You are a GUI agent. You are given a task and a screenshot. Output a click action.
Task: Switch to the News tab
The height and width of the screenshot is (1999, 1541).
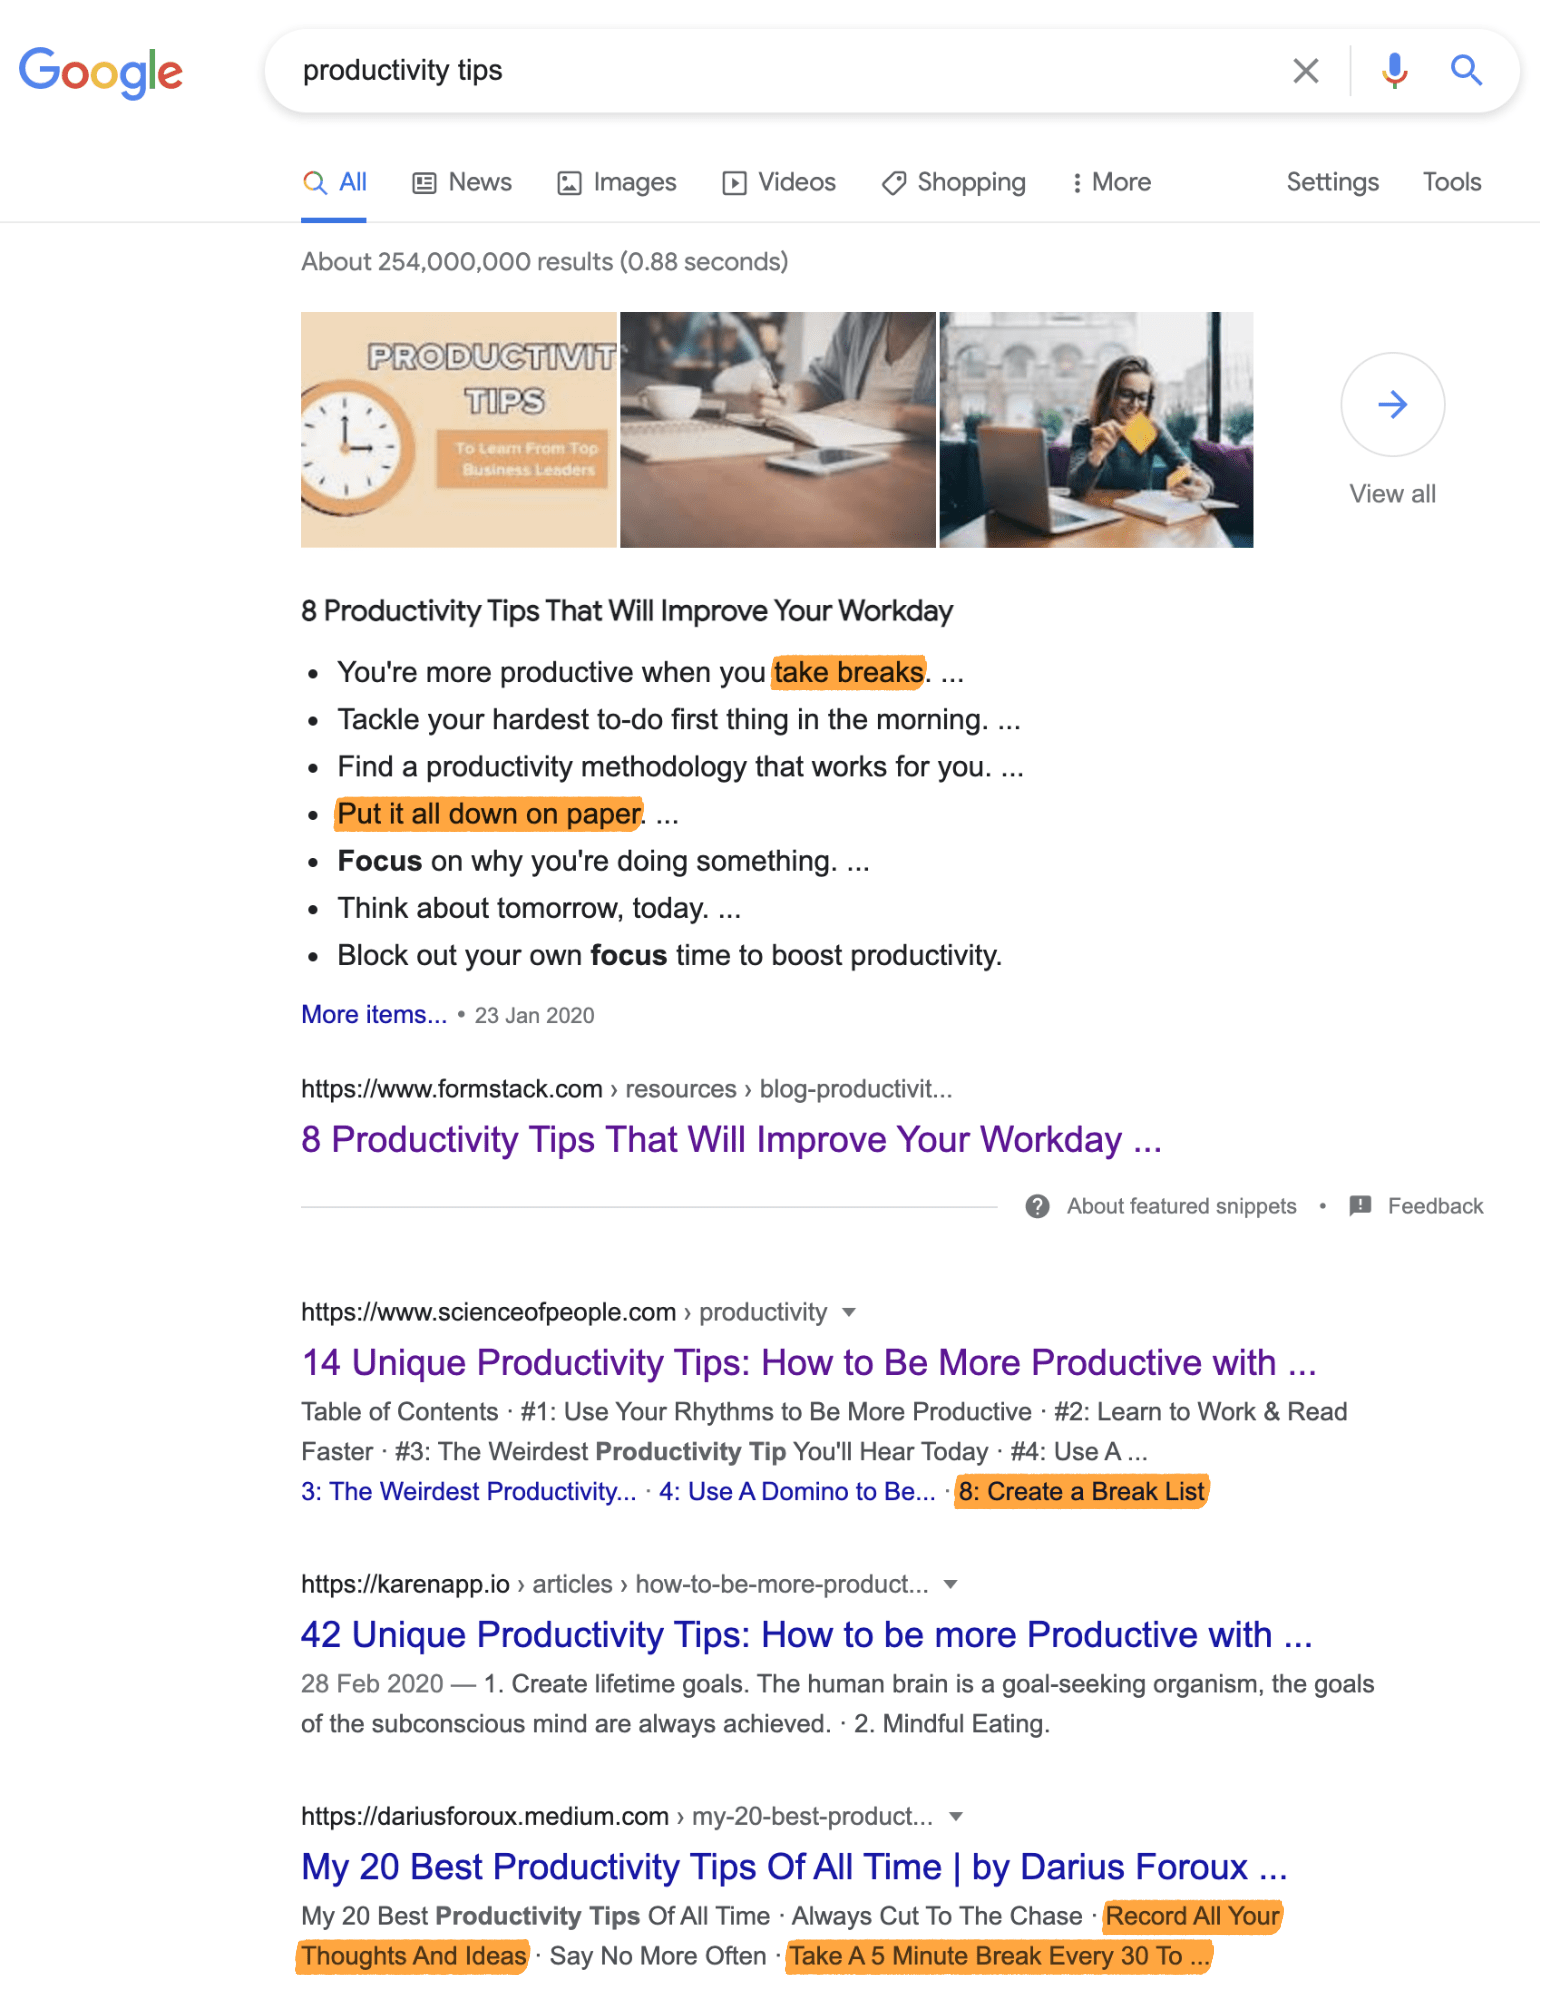point(462,182)
